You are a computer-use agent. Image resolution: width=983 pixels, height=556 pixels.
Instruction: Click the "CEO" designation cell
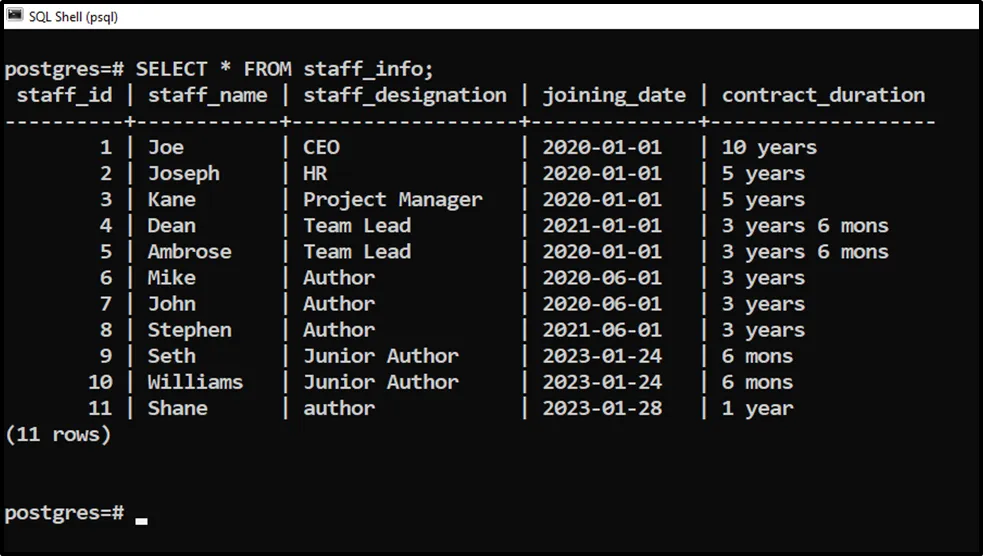tap(321, 148)
